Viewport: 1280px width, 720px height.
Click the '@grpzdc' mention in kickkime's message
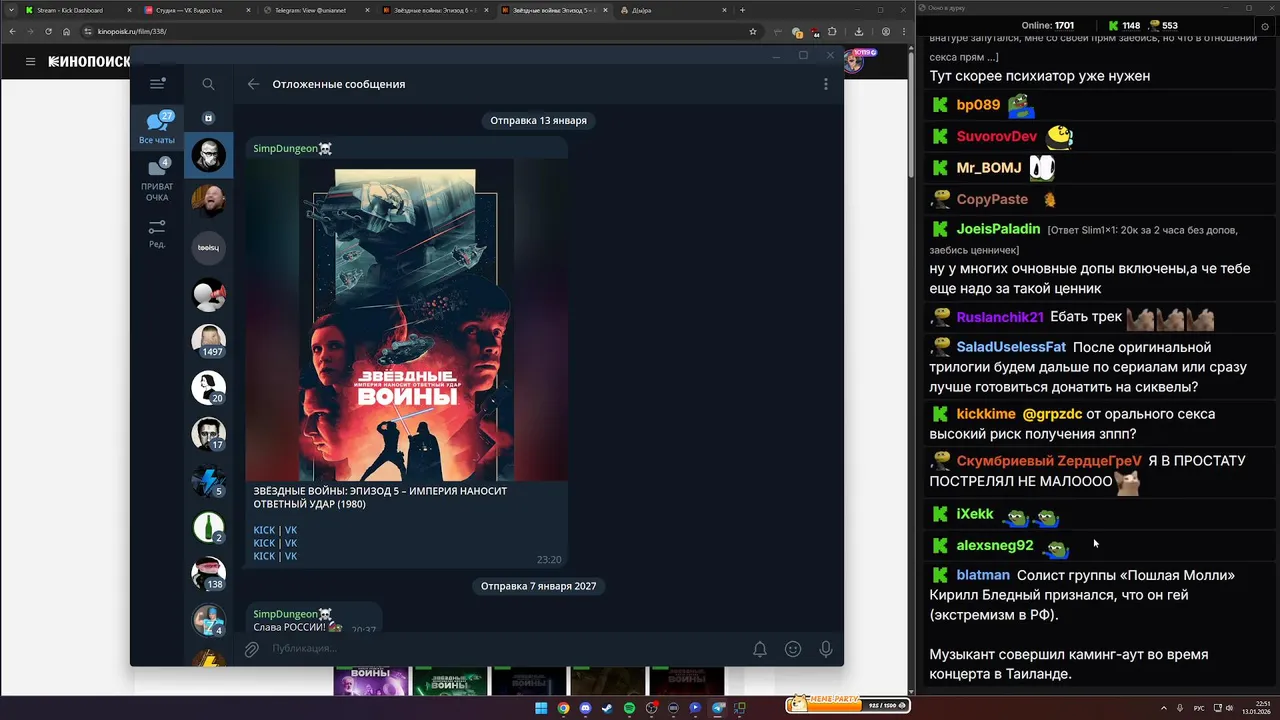pyautogui.click(x=1052, y=414)
